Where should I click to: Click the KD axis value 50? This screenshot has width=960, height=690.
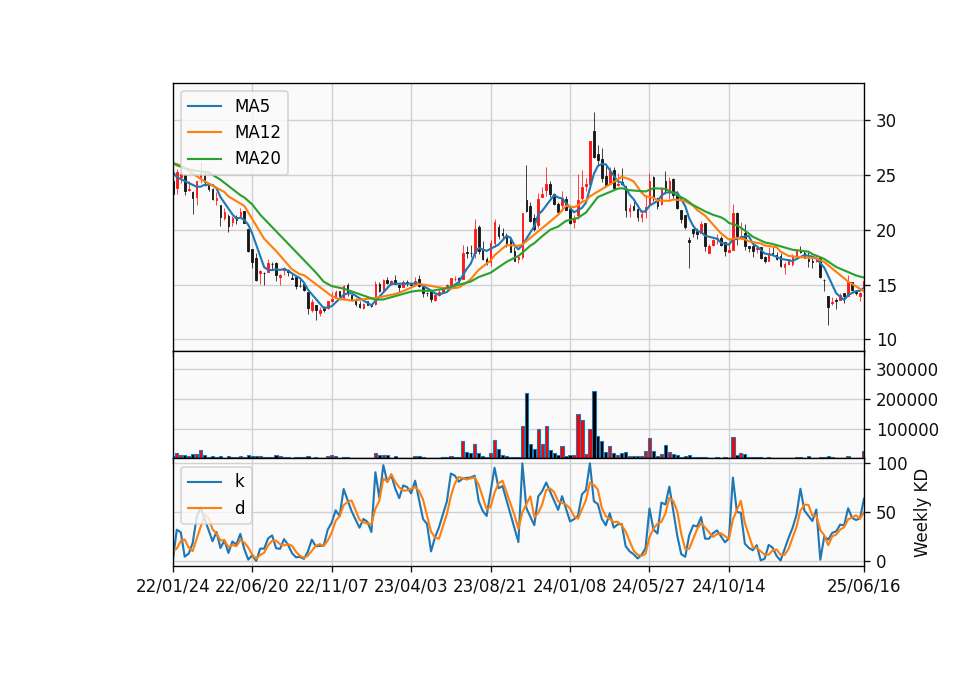coord(886,513)
